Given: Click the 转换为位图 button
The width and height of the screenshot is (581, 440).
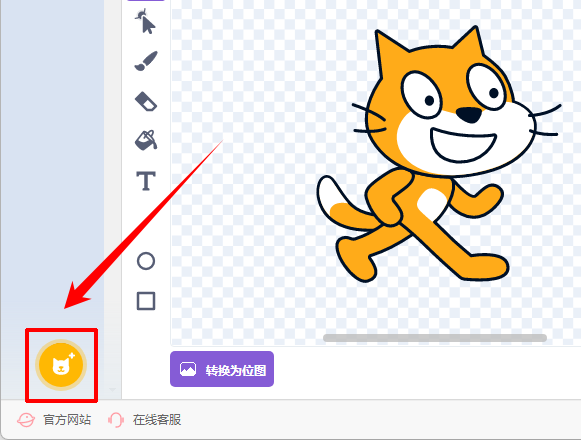Looking at the screenshot, I should 222,369.
